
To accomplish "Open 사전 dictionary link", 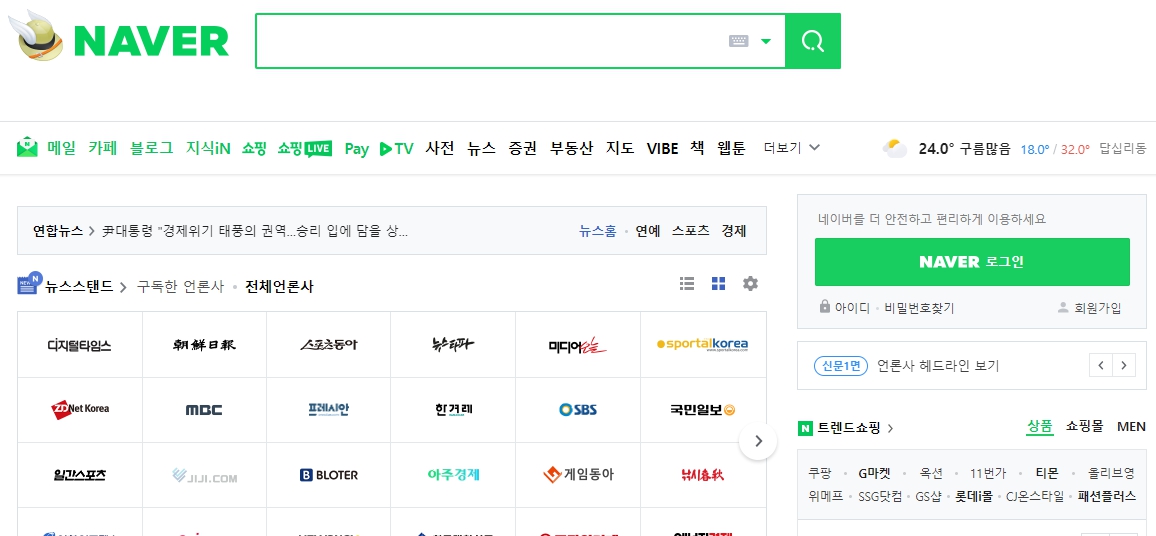I will (x=440, y=148).
